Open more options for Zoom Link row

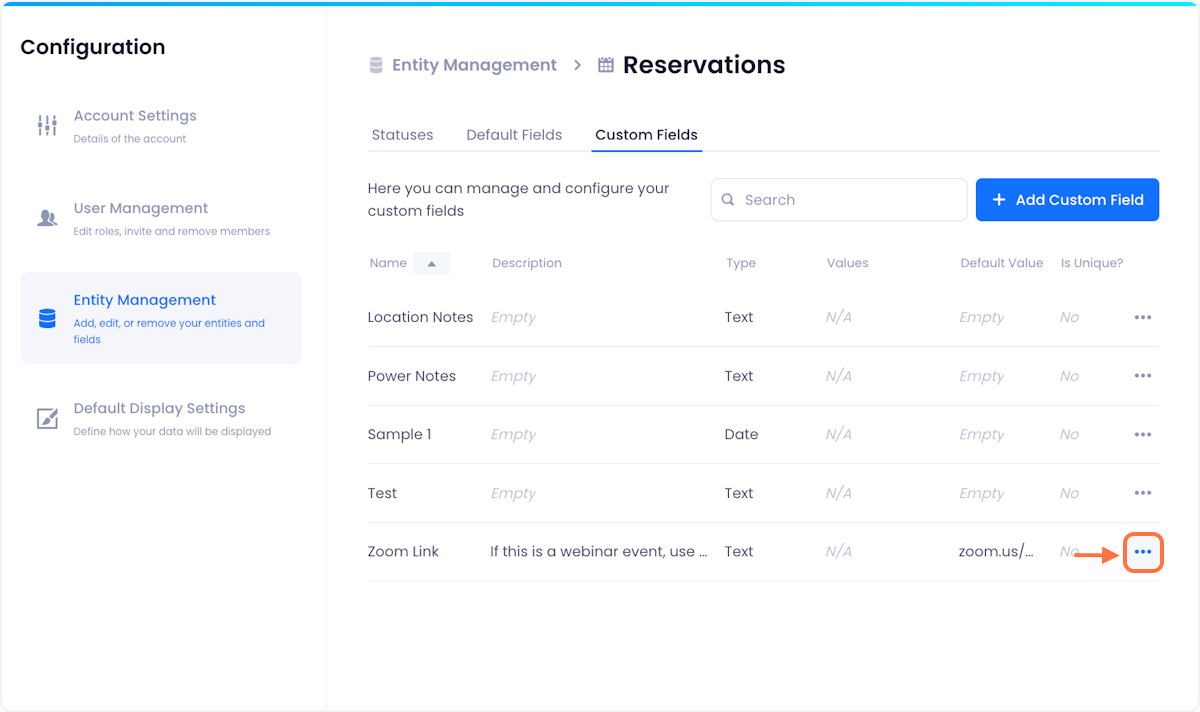(x=1143, y=552)
